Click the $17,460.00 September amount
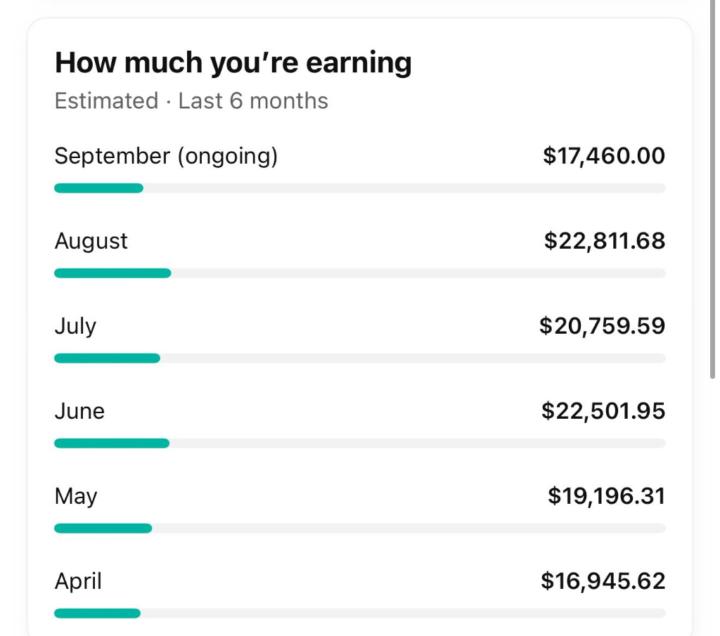Screen dimensions: 720x636 (x=603, y=156)
